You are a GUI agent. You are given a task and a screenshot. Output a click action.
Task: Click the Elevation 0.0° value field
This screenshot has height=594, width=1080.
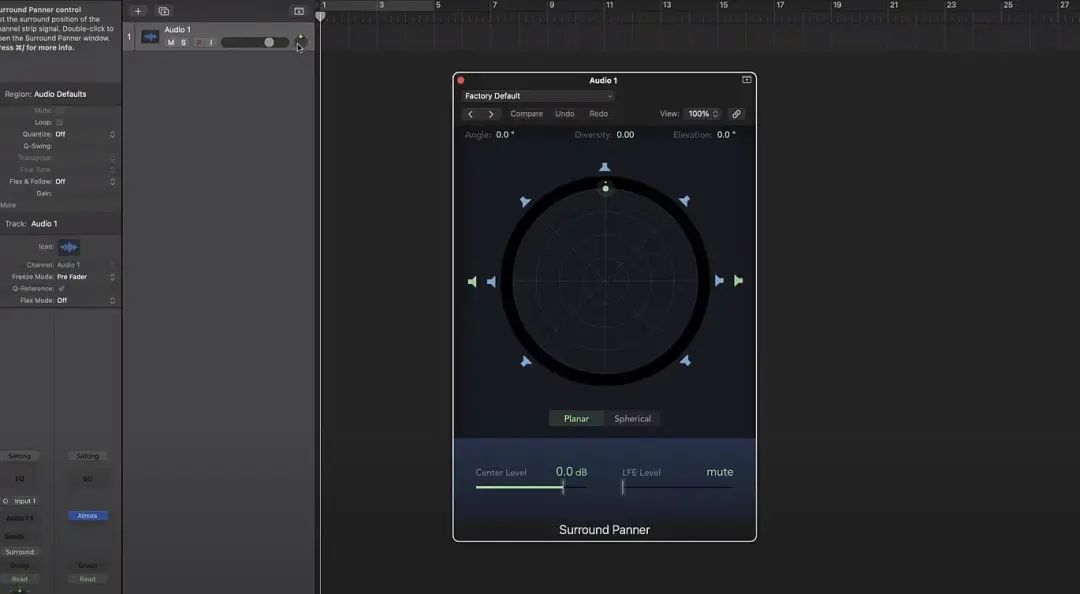(x=726, y=134)
